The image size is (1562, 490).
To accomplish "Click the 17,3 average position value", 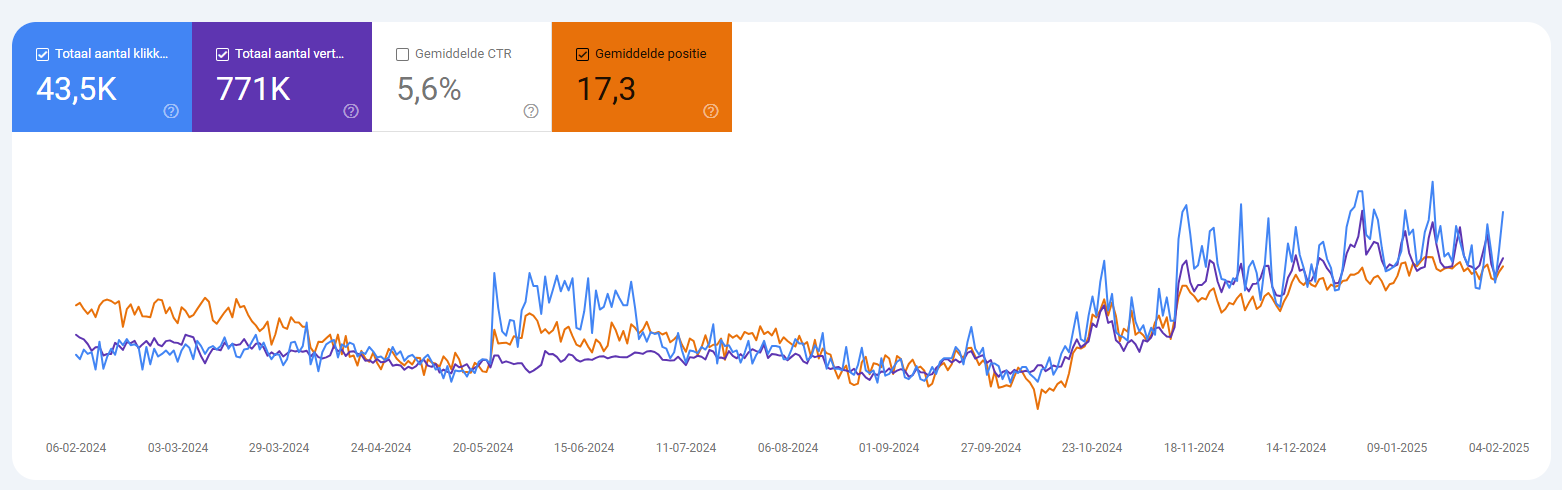I will point(606,90).
